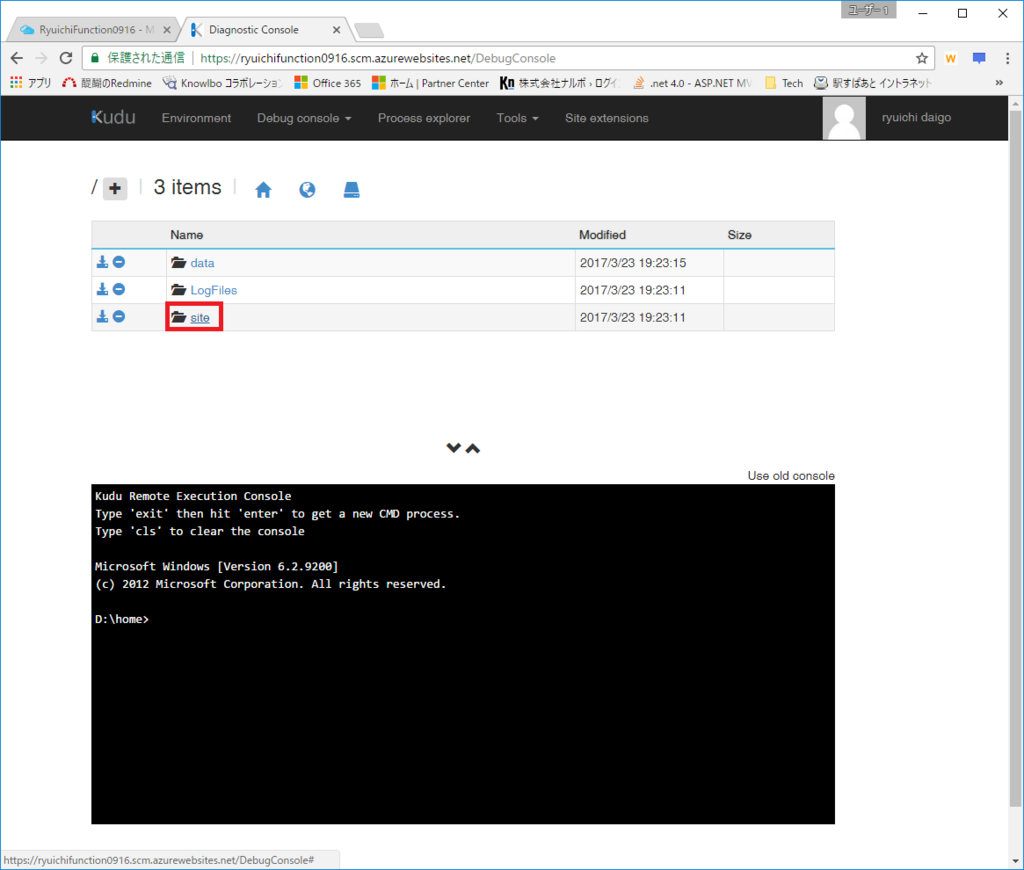1024x870 pixels.
Task: Expand console with up chevron
Action: (473, 448)
